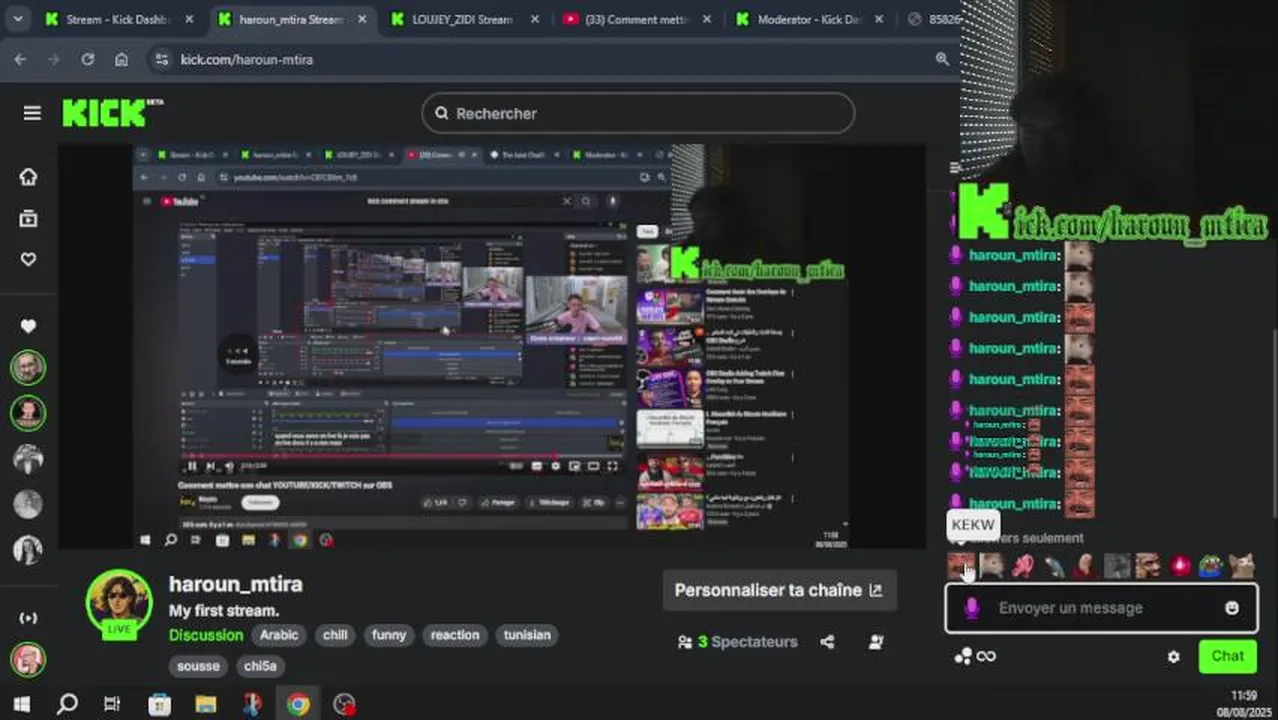The image size is (1278, 720).
Task: Switch to LOUJEY_ZIDI Stream tab
Action: (464, 19)
